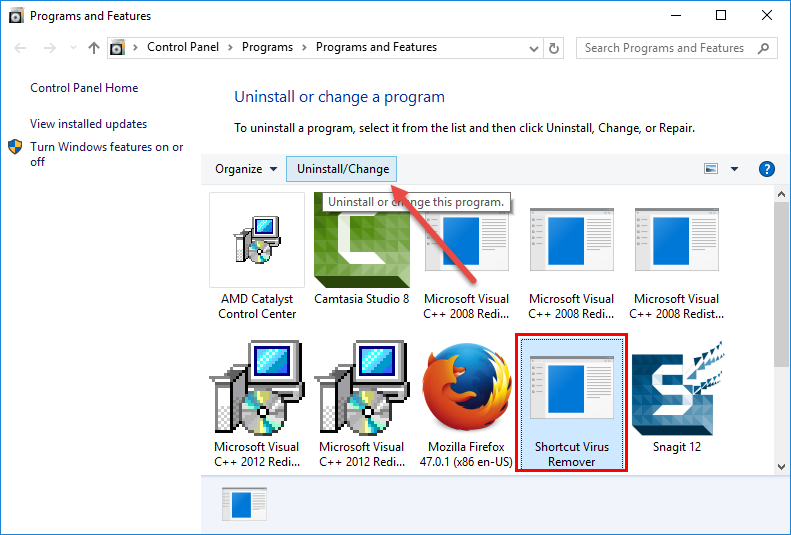The image size is (791, 535).
Task: Go up one folder level arrow
Action: pyautogui.click(x=94, y=48)
